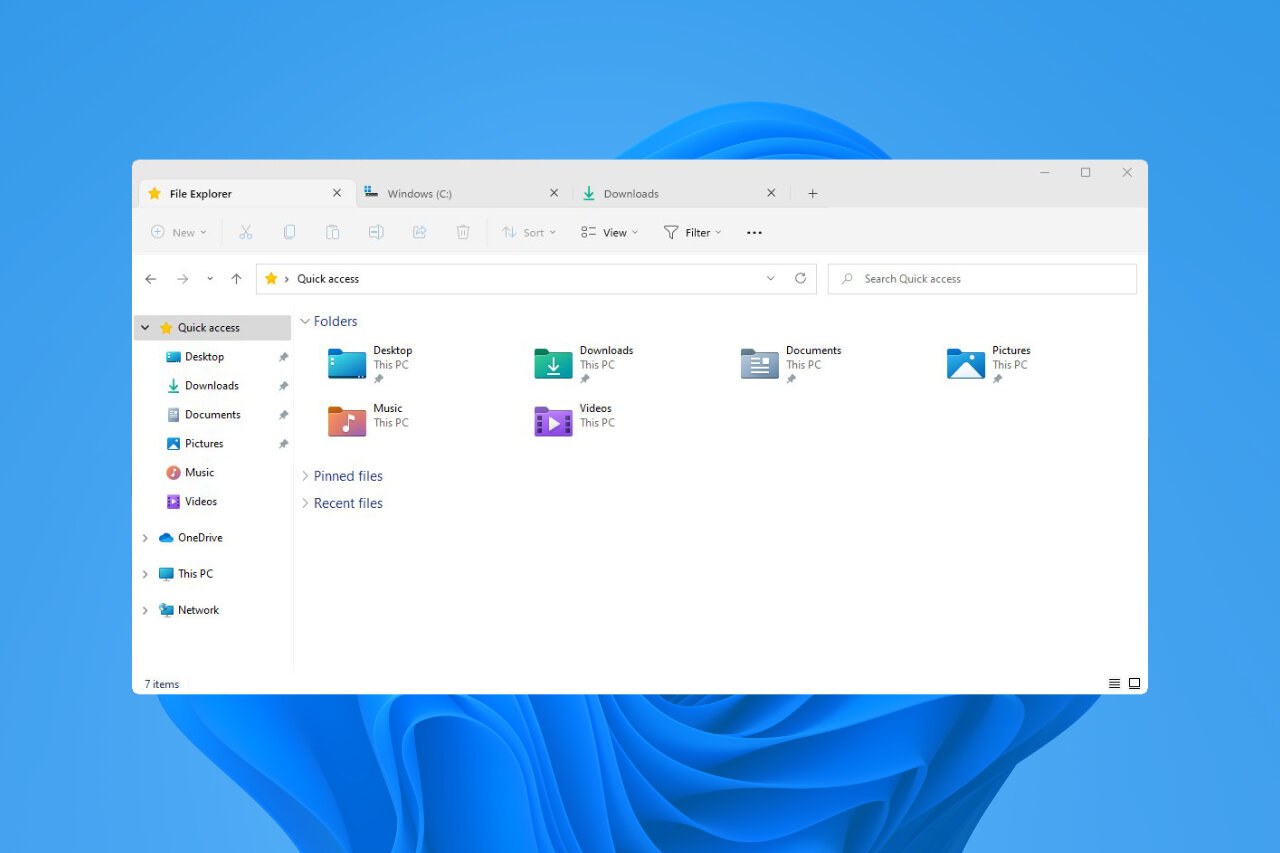Open the Videos folder tile

(x=573, y=421)
